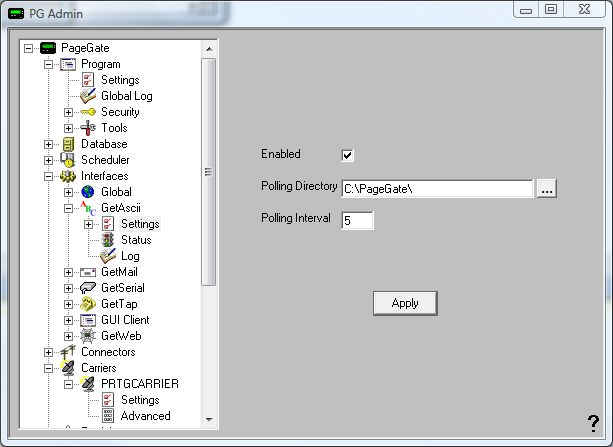This screenshot has height=447, width=613.
Task: Expand the GetSerial node
Action: (68, 288)
